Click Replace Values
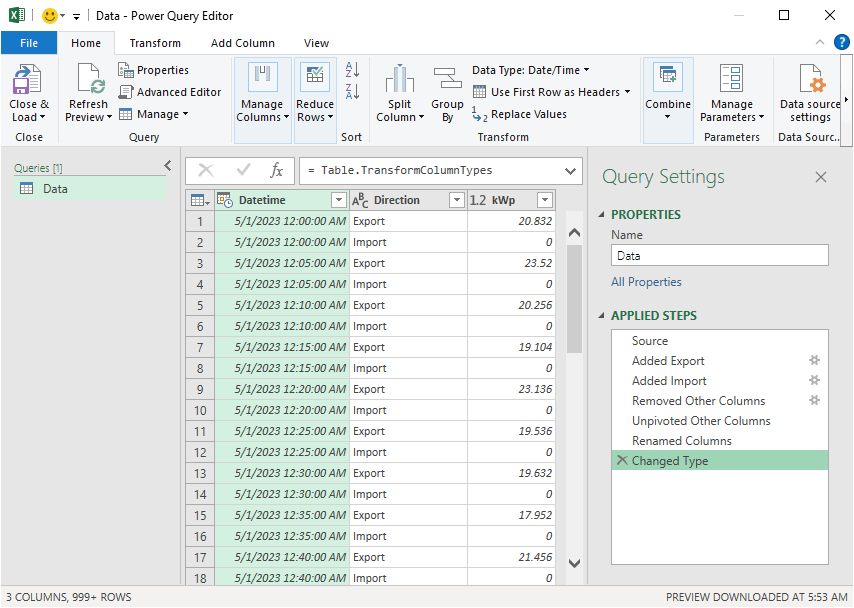Screen dimensions: 854x608 click(x=519, y=114)
